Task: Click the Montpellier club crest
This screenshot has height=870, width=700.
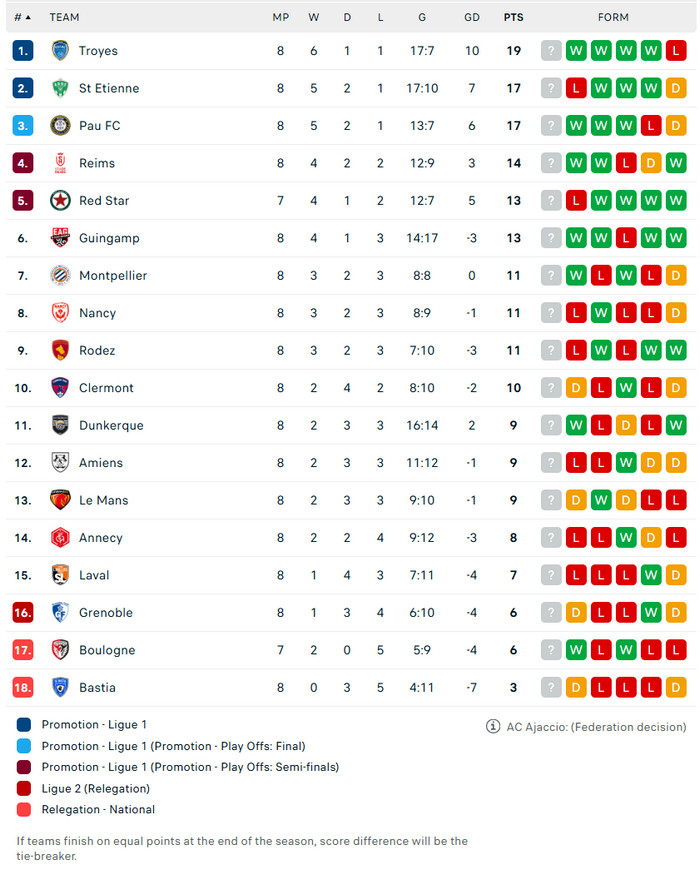Action: (x=60, y=276)
